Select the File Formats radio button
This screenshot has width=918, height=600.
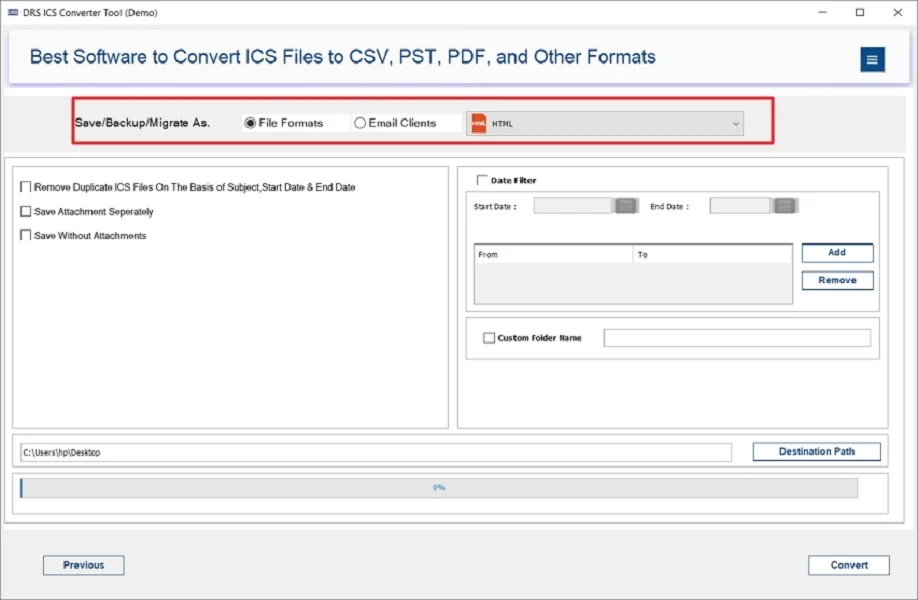[x=250, y=123]
